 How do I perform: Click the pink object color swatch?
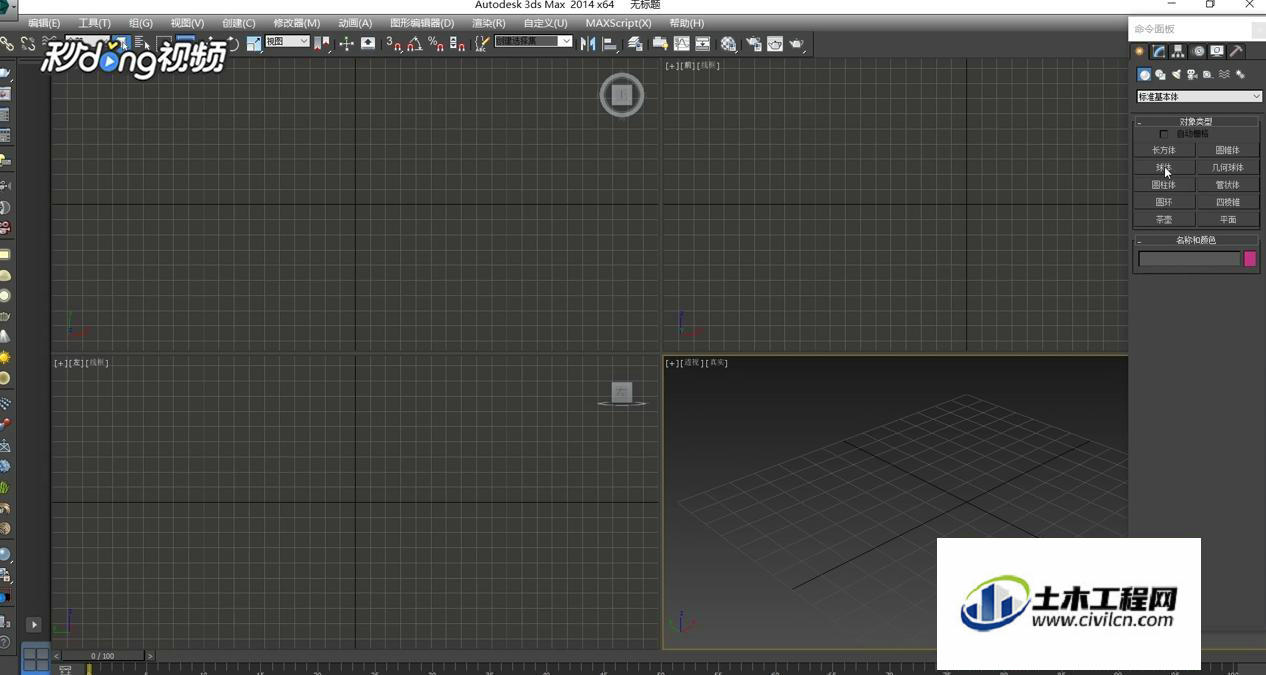point(1250,259)
